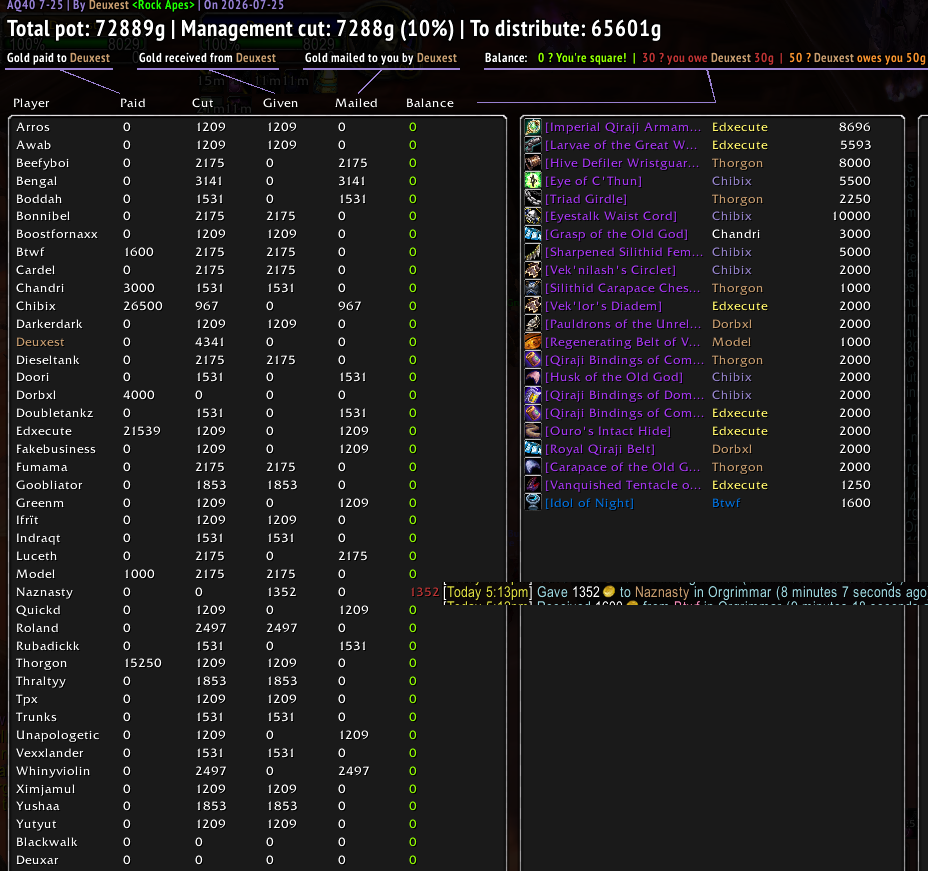Click the Idol of Night item icon

click(533, 502)
